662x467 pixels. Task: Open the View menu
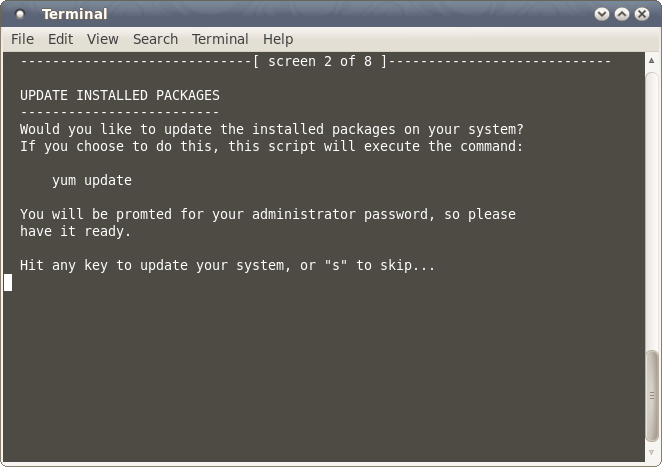102,39
